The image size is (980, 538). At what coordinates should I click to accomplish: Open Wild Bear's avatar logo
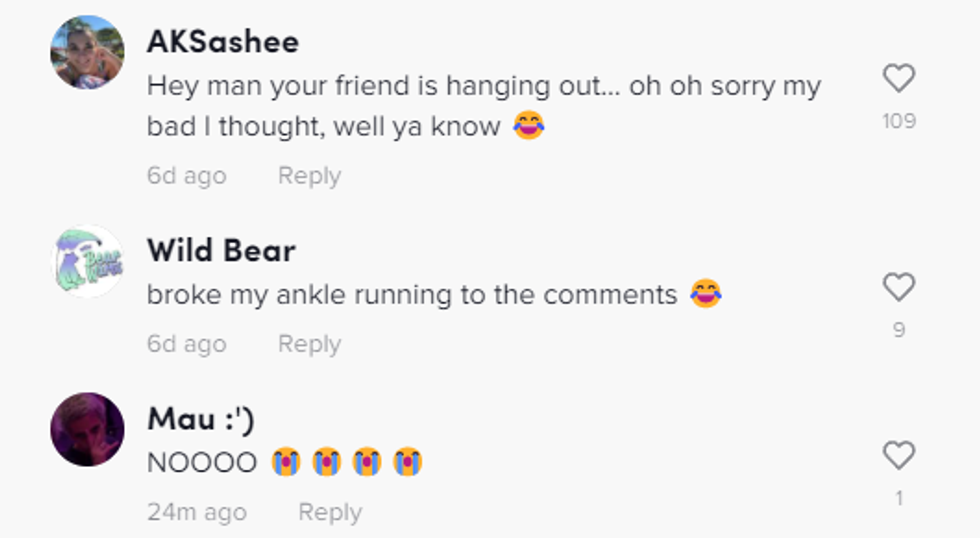(88, 262)
